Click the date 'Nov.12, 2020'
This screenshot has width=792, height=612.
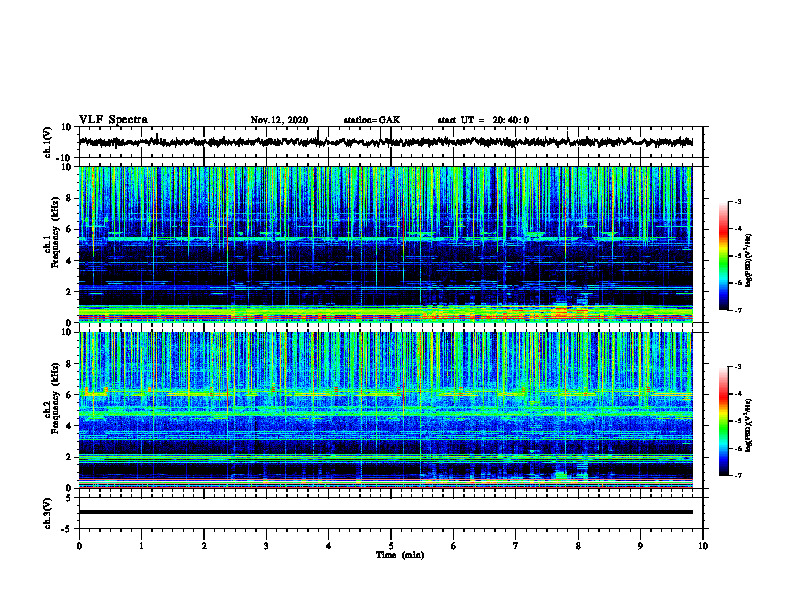(x=279, y=120)
